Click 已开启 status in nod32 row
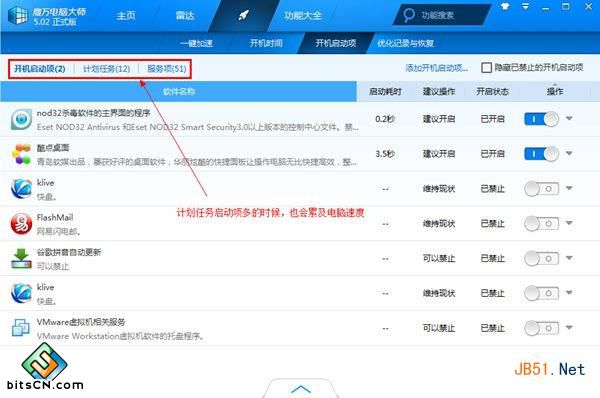600x398 pixels. 492,119
